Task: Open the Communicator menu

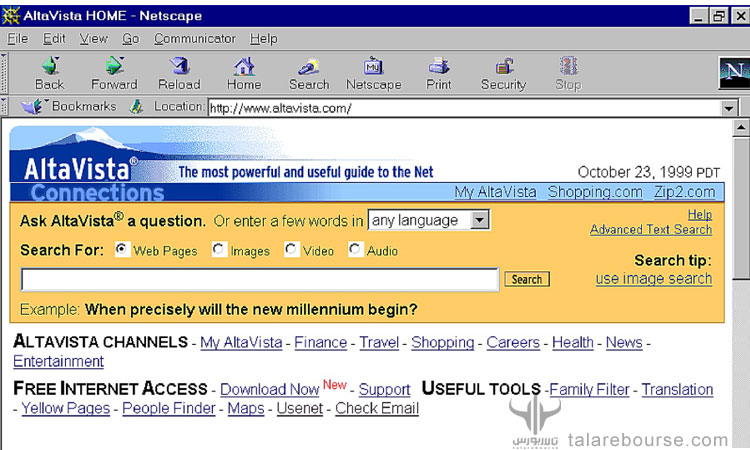Action: tap(195, 39)
